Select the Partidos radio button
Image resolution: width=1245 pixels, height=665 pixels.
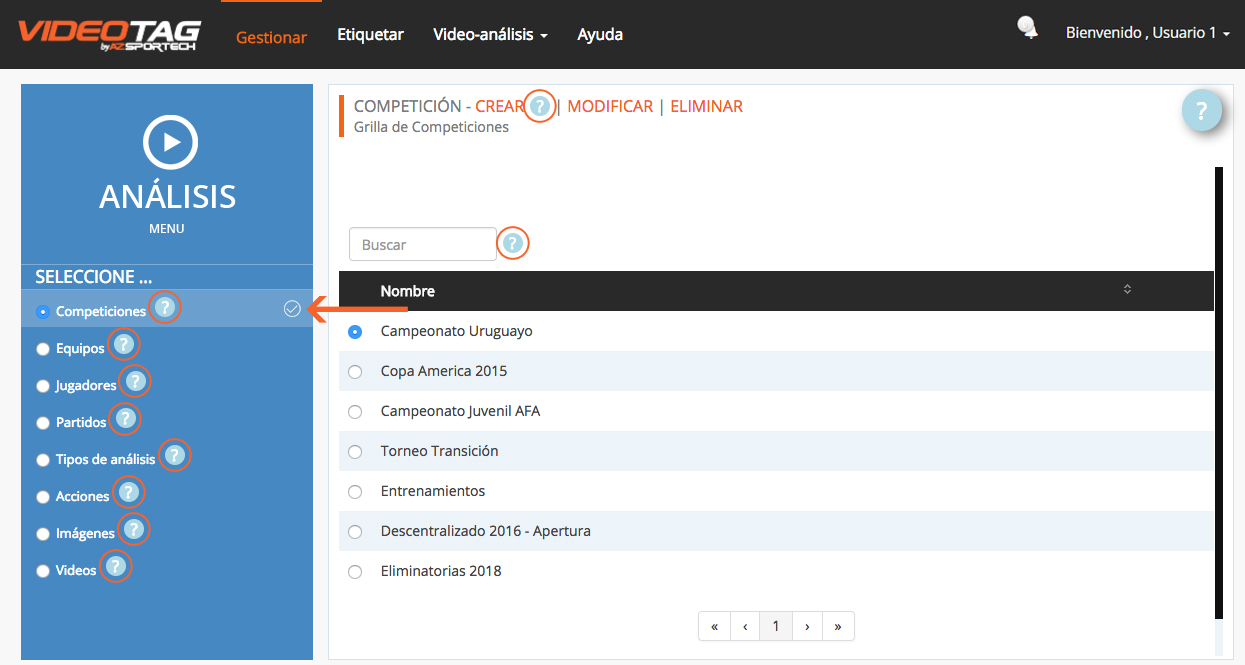click(x=43, y=423)
